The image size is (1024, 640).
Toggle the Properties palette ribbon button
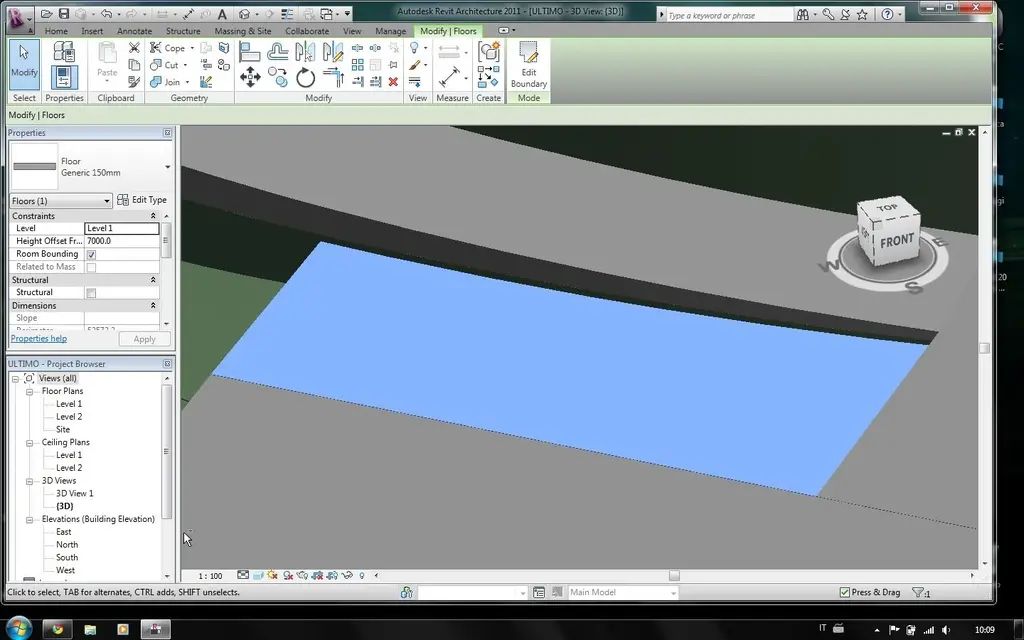point(64,78)
